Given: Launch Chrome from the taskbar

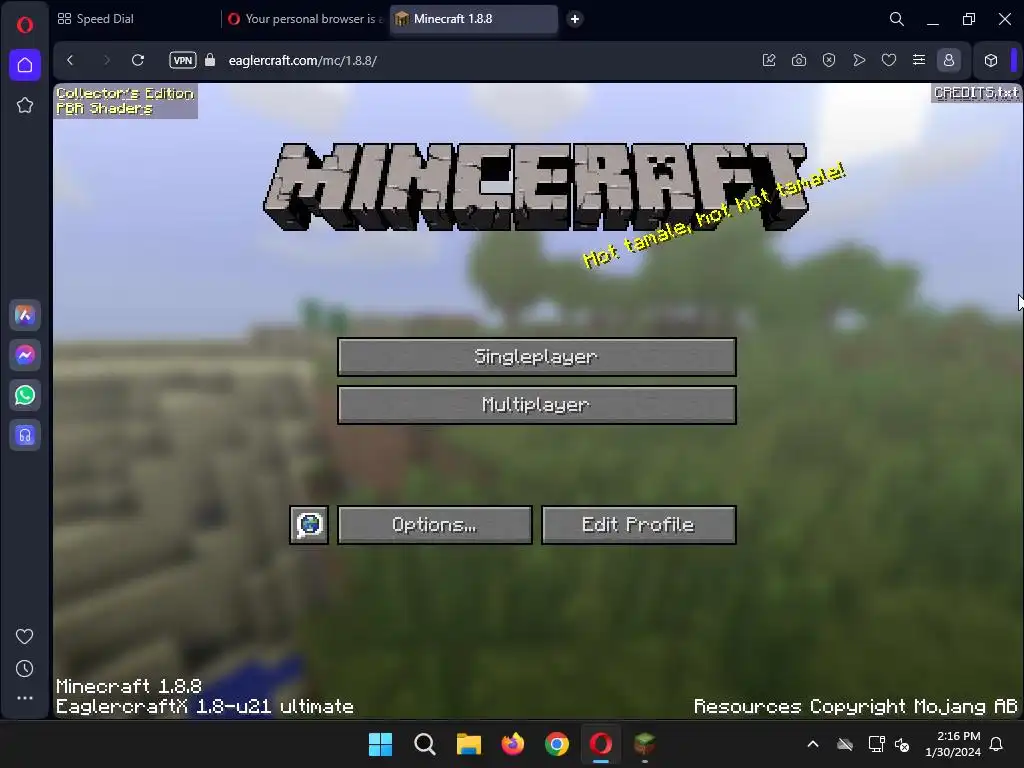Looking at the screenshot, I should [556, 744].
